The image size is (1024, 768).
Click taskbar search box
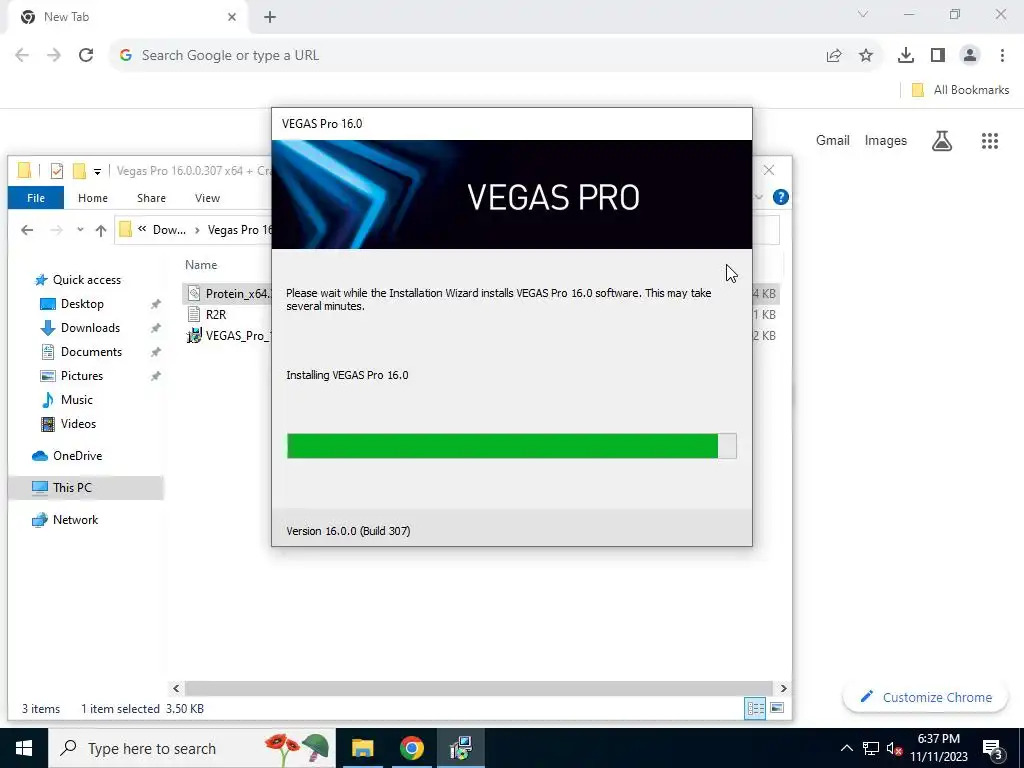[192, 748]
